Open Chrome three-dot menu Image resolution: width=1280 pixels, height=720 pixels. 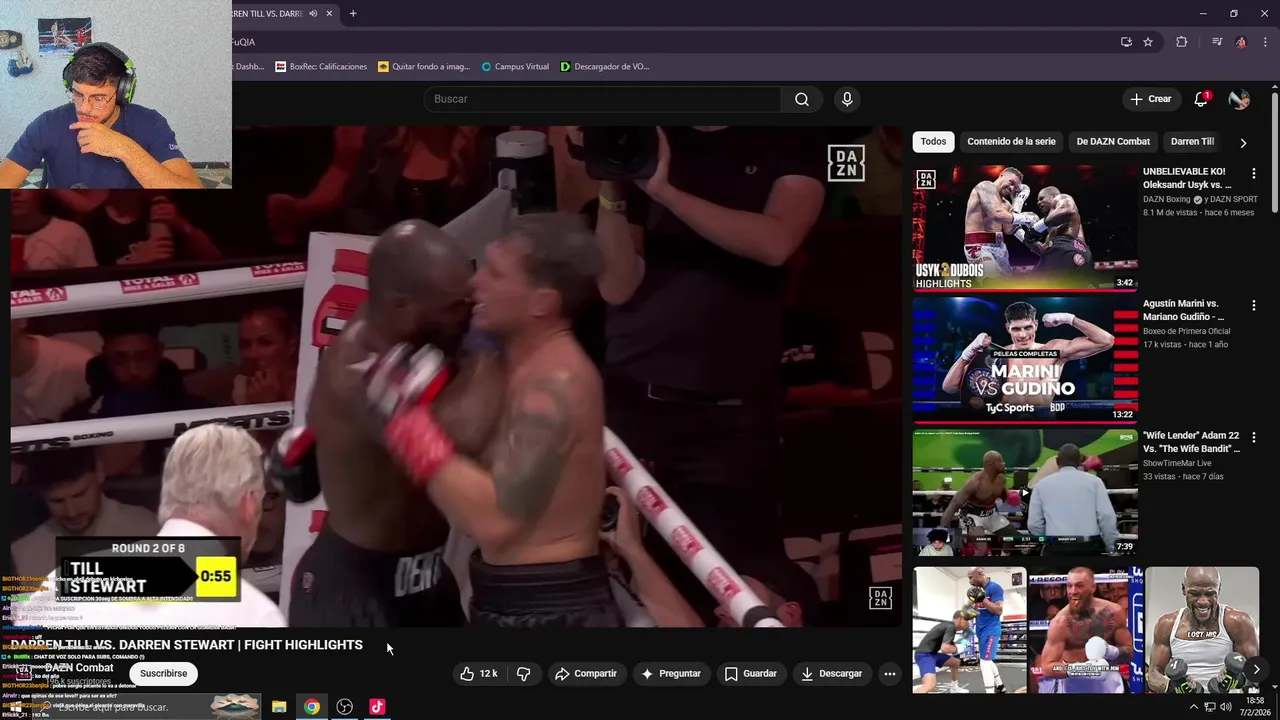1265,42
